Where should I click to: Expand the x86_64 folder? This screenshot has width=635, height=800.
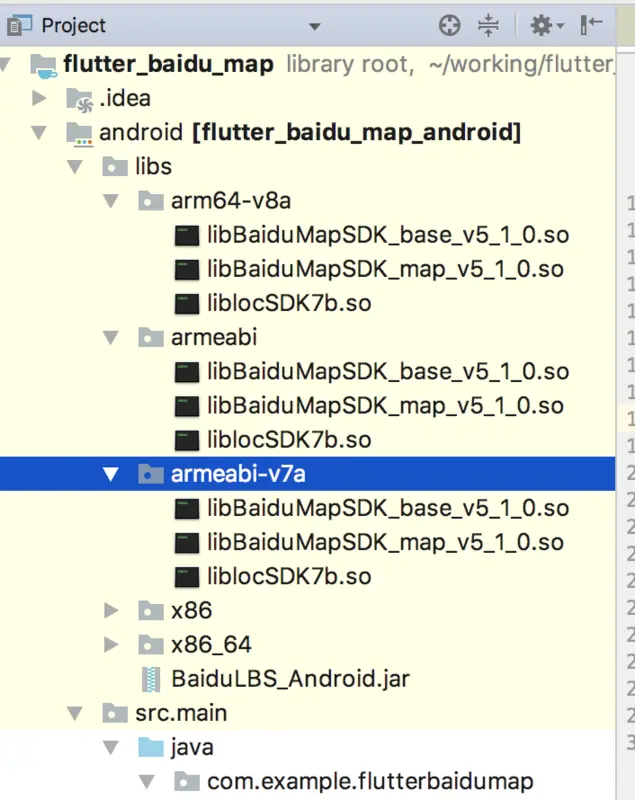[x=111, y=644]
